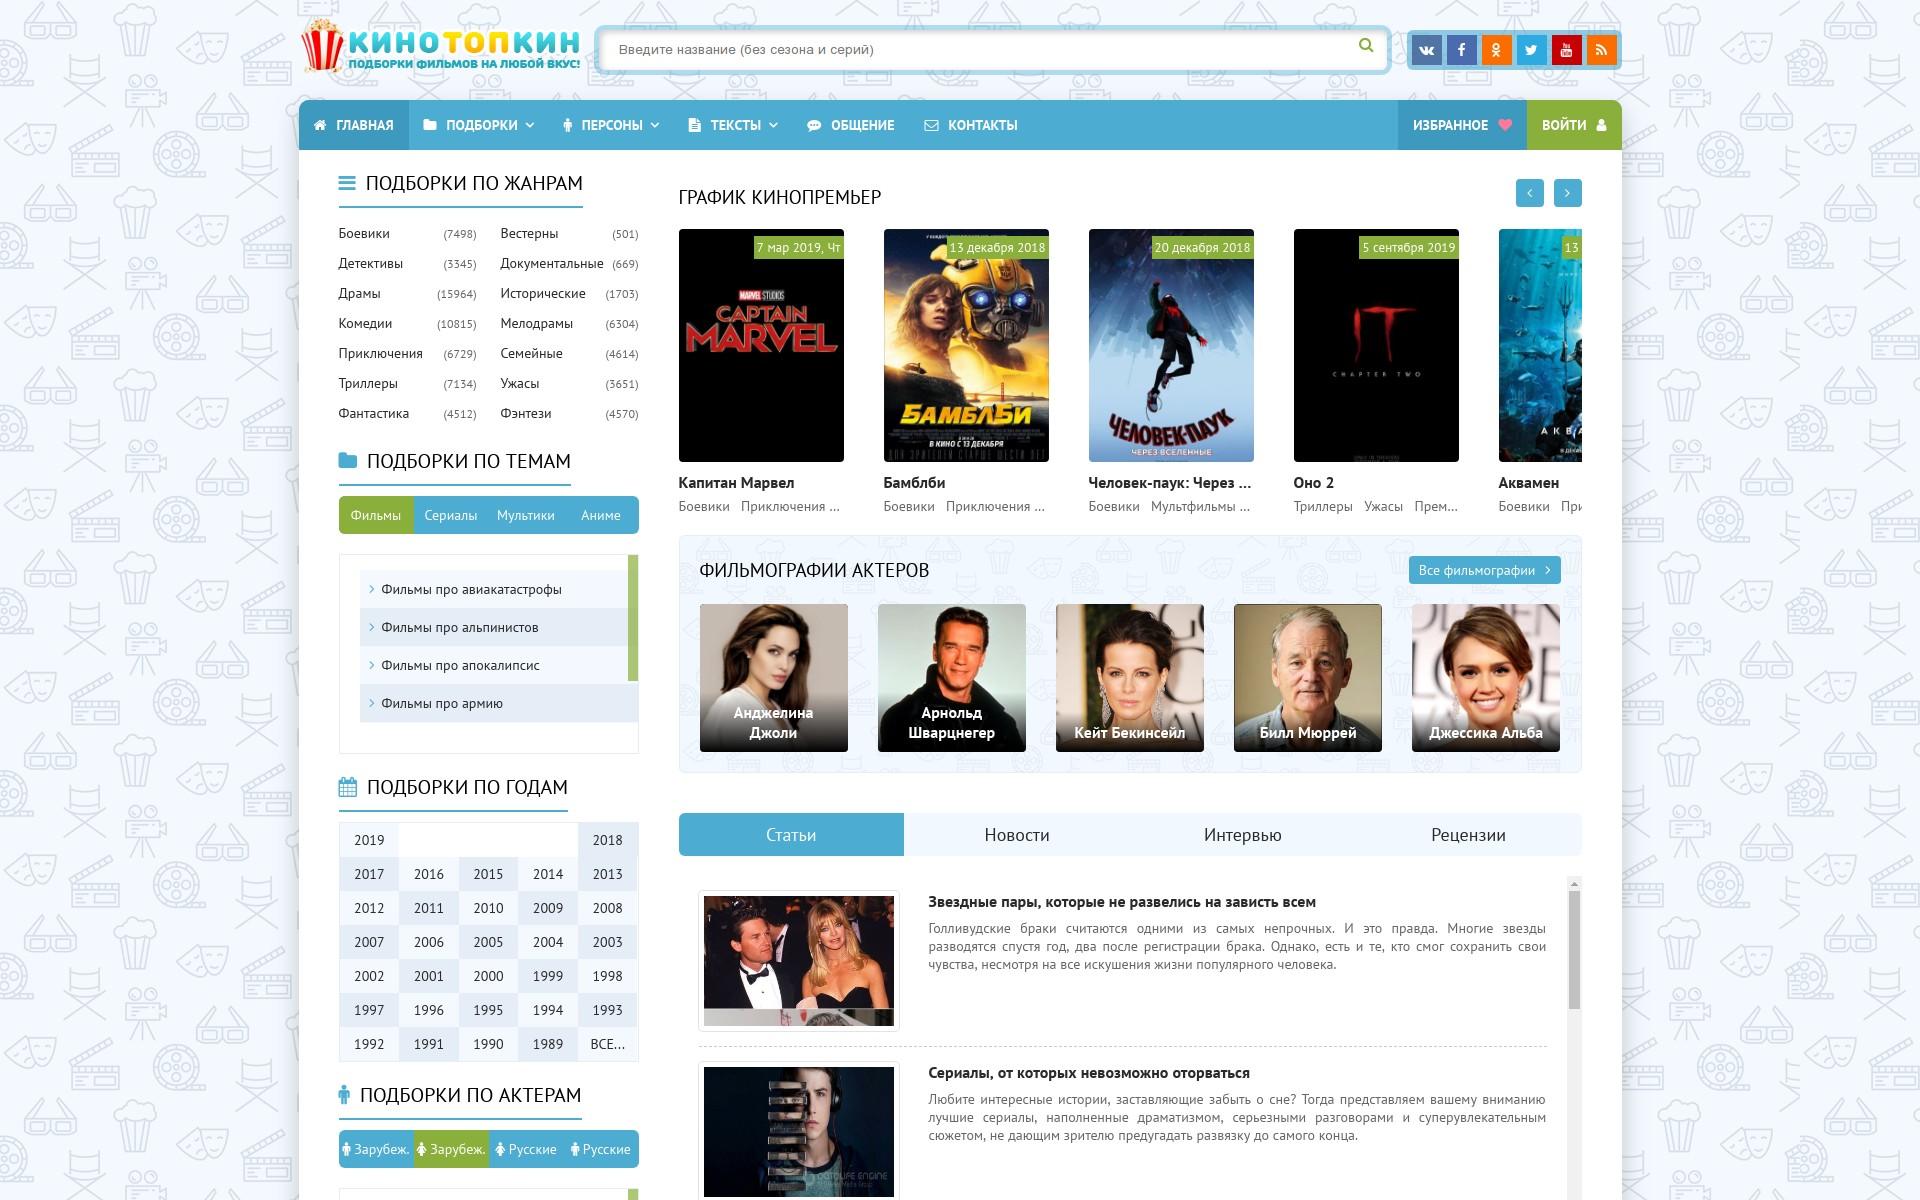The height and width of the screenshot is (1200, 1920).
Task: Open Кейт Бекинсейл filmography card
Action: 1130,678
